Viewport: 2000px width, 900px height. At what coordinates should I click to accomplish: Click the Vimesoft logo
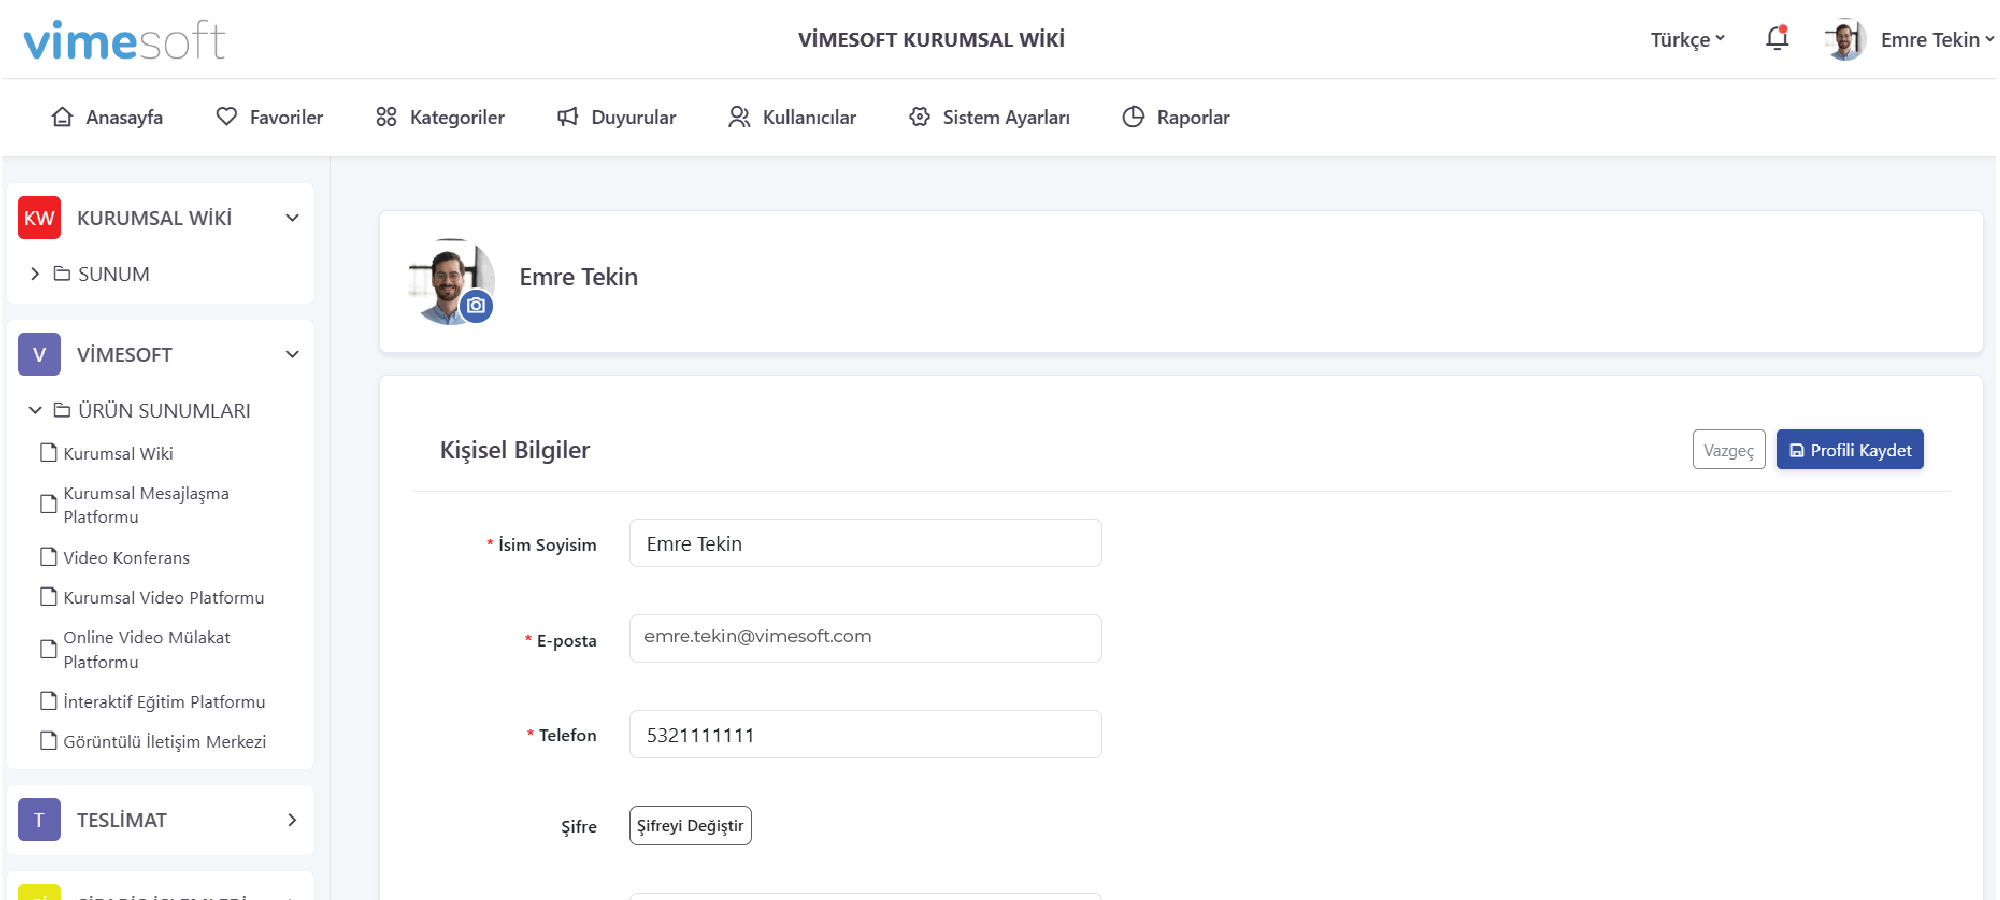(x=124, y=40)
